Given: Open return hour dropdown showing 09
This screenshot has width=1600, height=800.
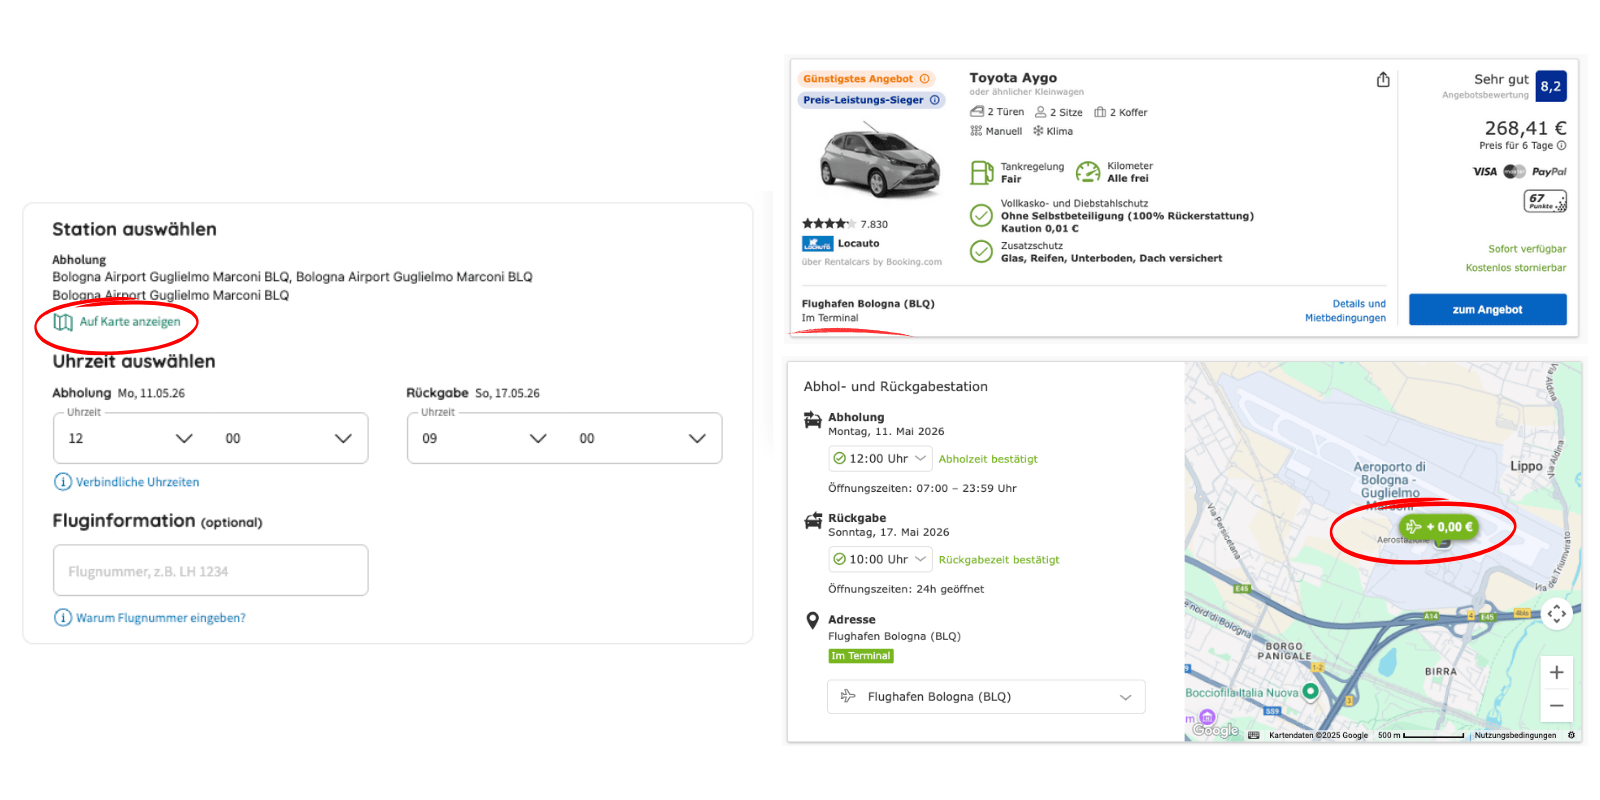Looking at the screenshot, I should coord(484,438).
